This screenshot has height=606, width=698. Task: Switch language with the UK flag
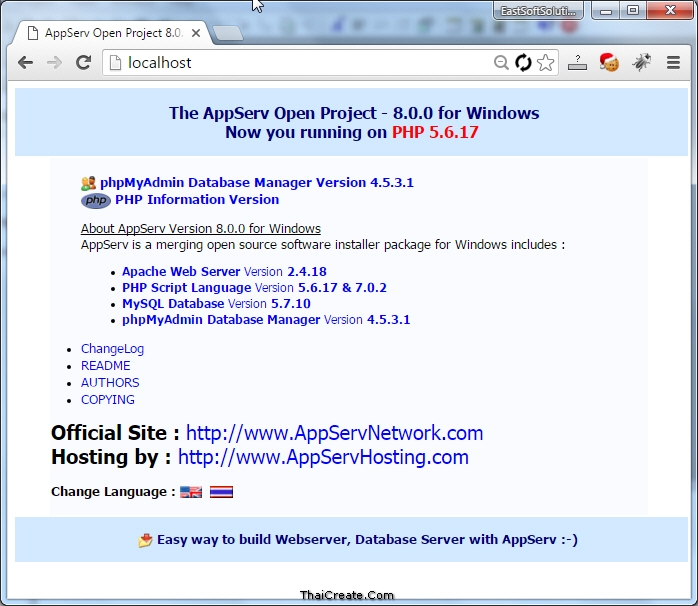(x=191, y=492)
